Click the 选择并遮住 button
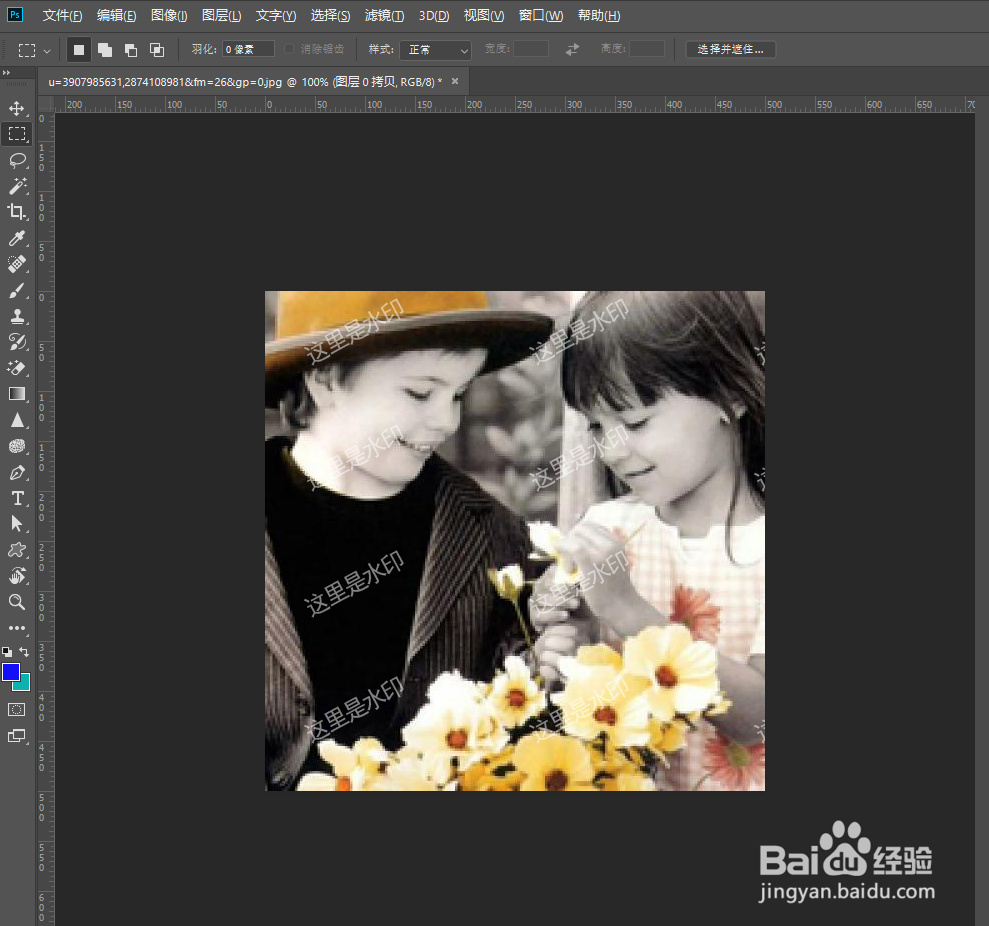 (x=730, y=49)
